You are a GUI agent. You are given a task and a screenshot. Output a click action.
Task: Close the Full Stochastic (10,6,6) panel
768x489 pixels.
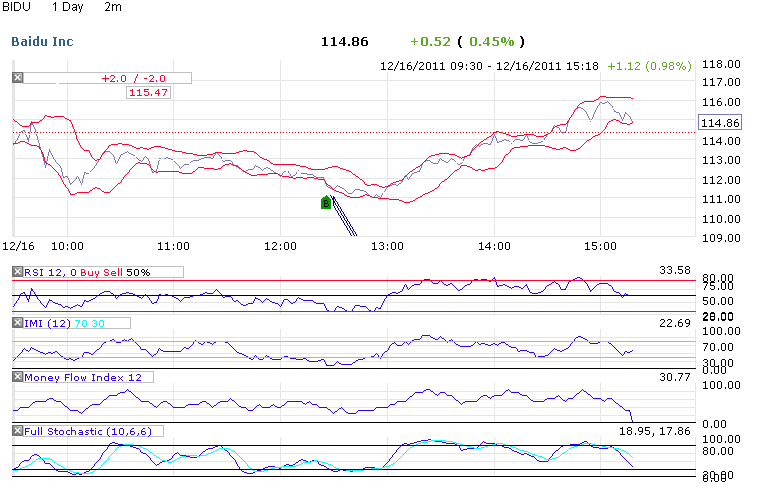coord(18,430)
